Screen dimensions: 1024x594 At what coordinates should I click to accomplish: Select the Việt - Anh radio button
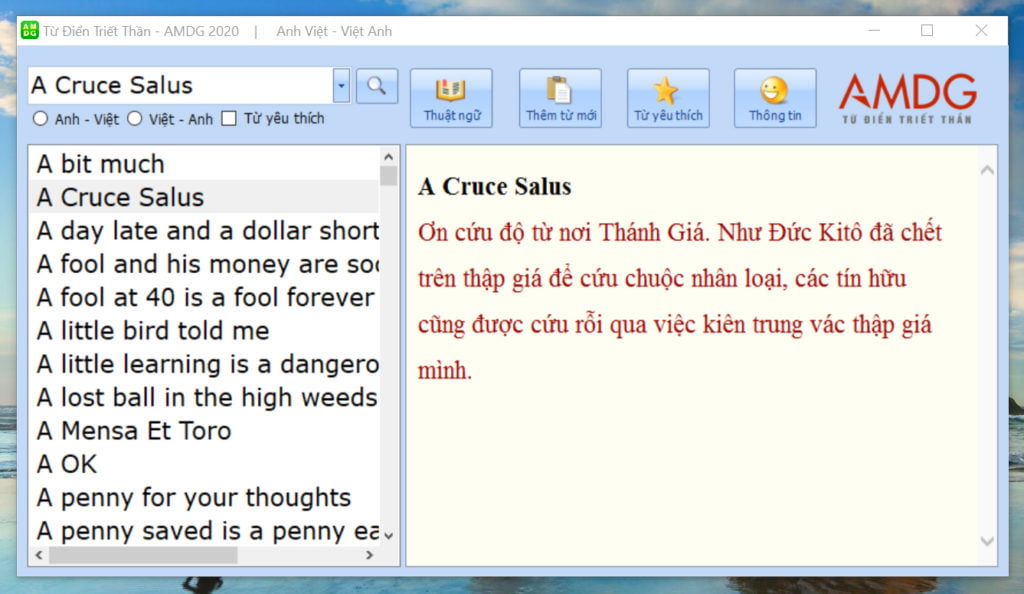coord(135,119)
